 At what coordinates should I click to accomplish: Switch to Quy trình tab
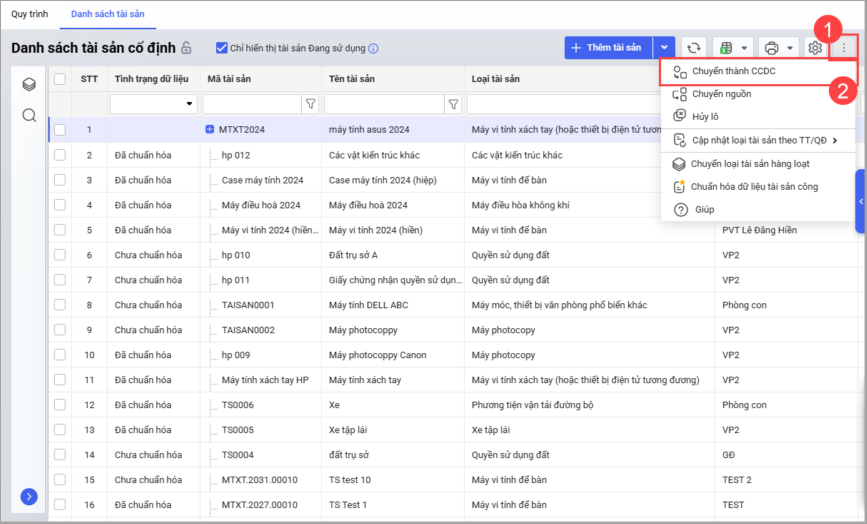[30, 14]
